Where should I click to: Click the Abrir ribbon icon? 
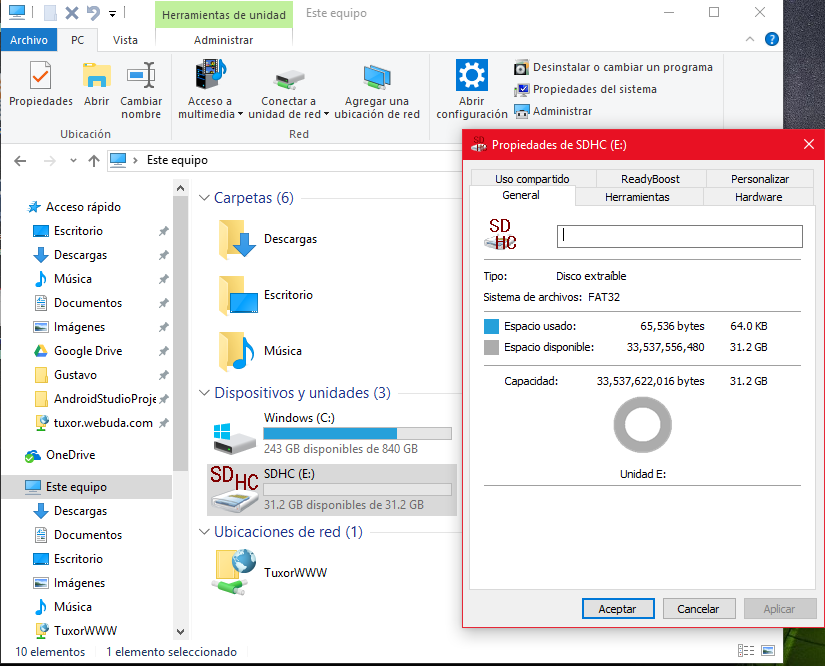point(96,84)
